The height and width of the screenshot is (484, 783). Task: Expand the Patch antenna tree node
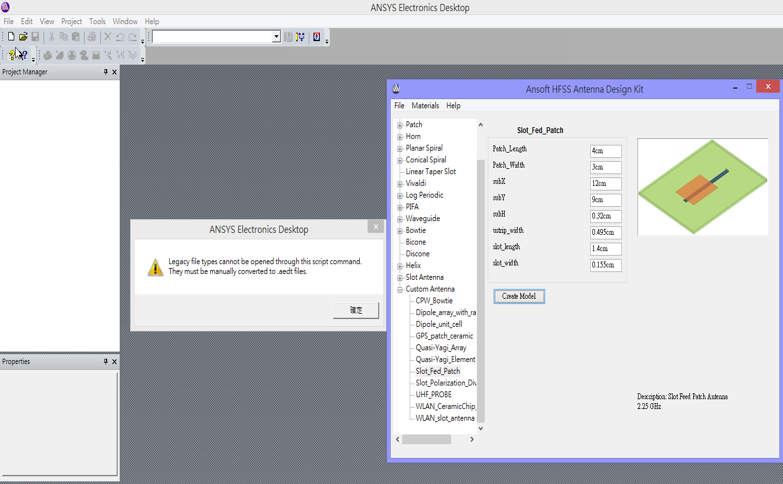tap(400, 125)
